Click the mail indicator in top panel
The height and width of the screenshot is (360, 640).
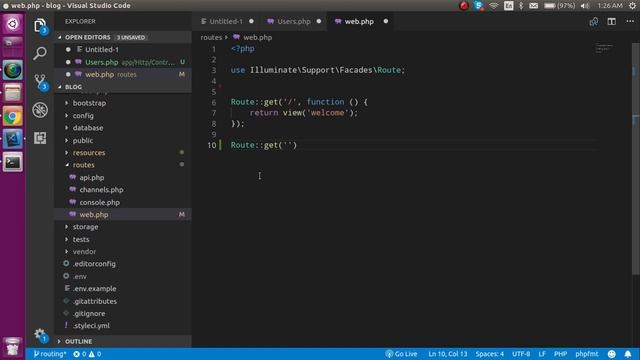(x=533, y=6)
